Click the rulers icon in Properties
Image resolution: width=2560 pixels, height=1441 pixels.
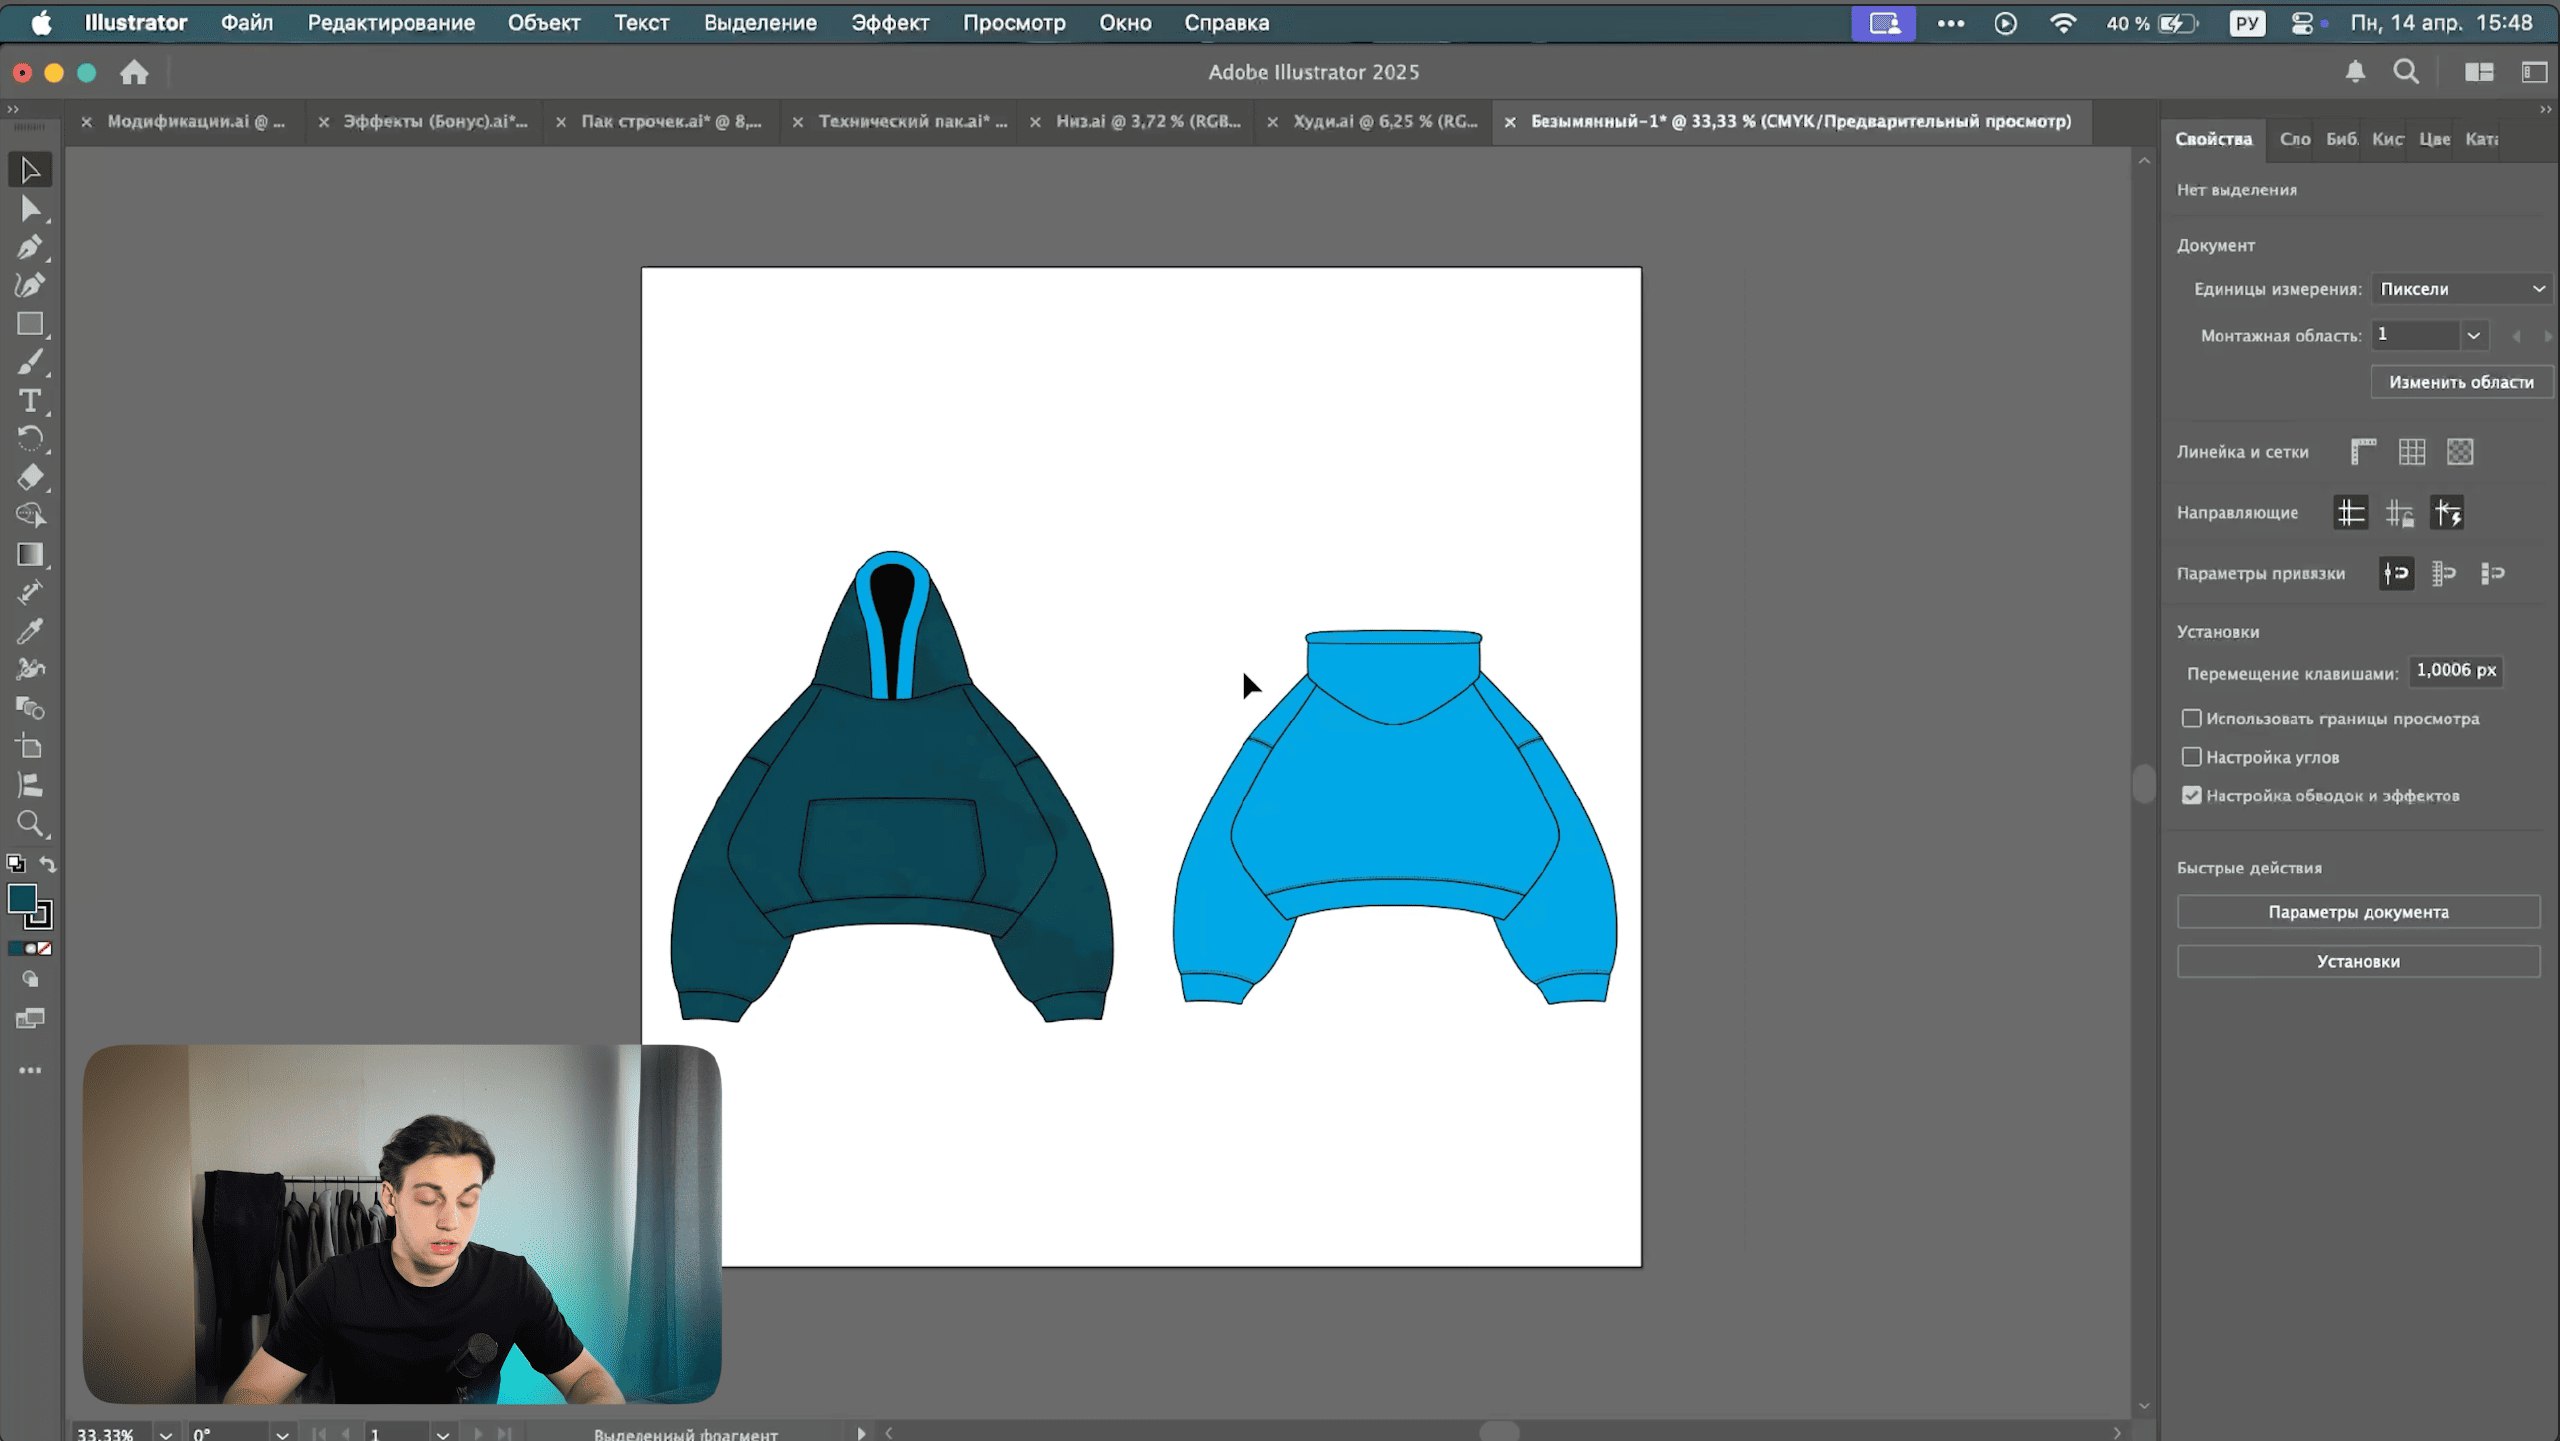2363,452
